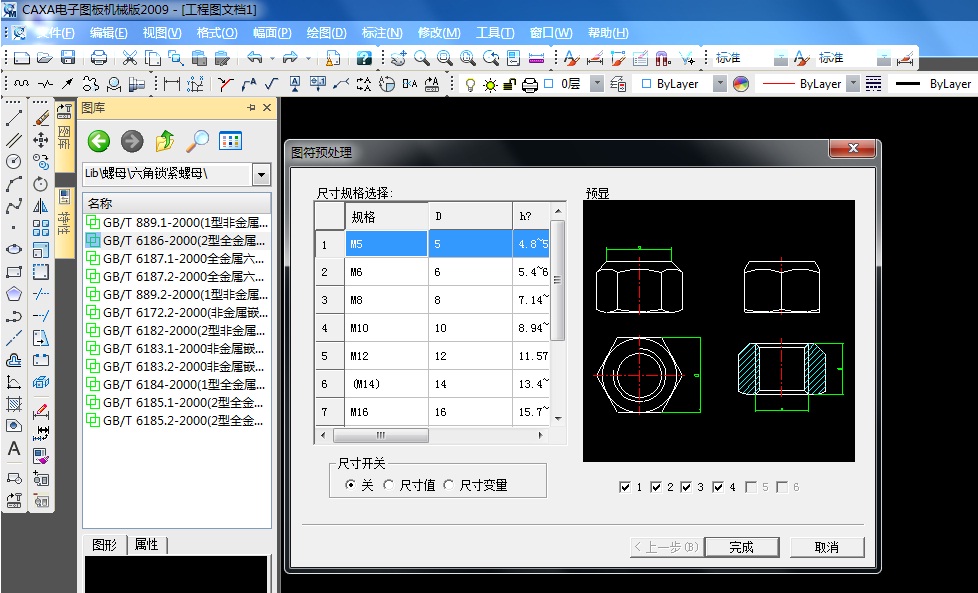Image resolution: width=978 pixels, height=593 pixels.
Task: Switch to the 图形 tab
Action: pos(104,545)
